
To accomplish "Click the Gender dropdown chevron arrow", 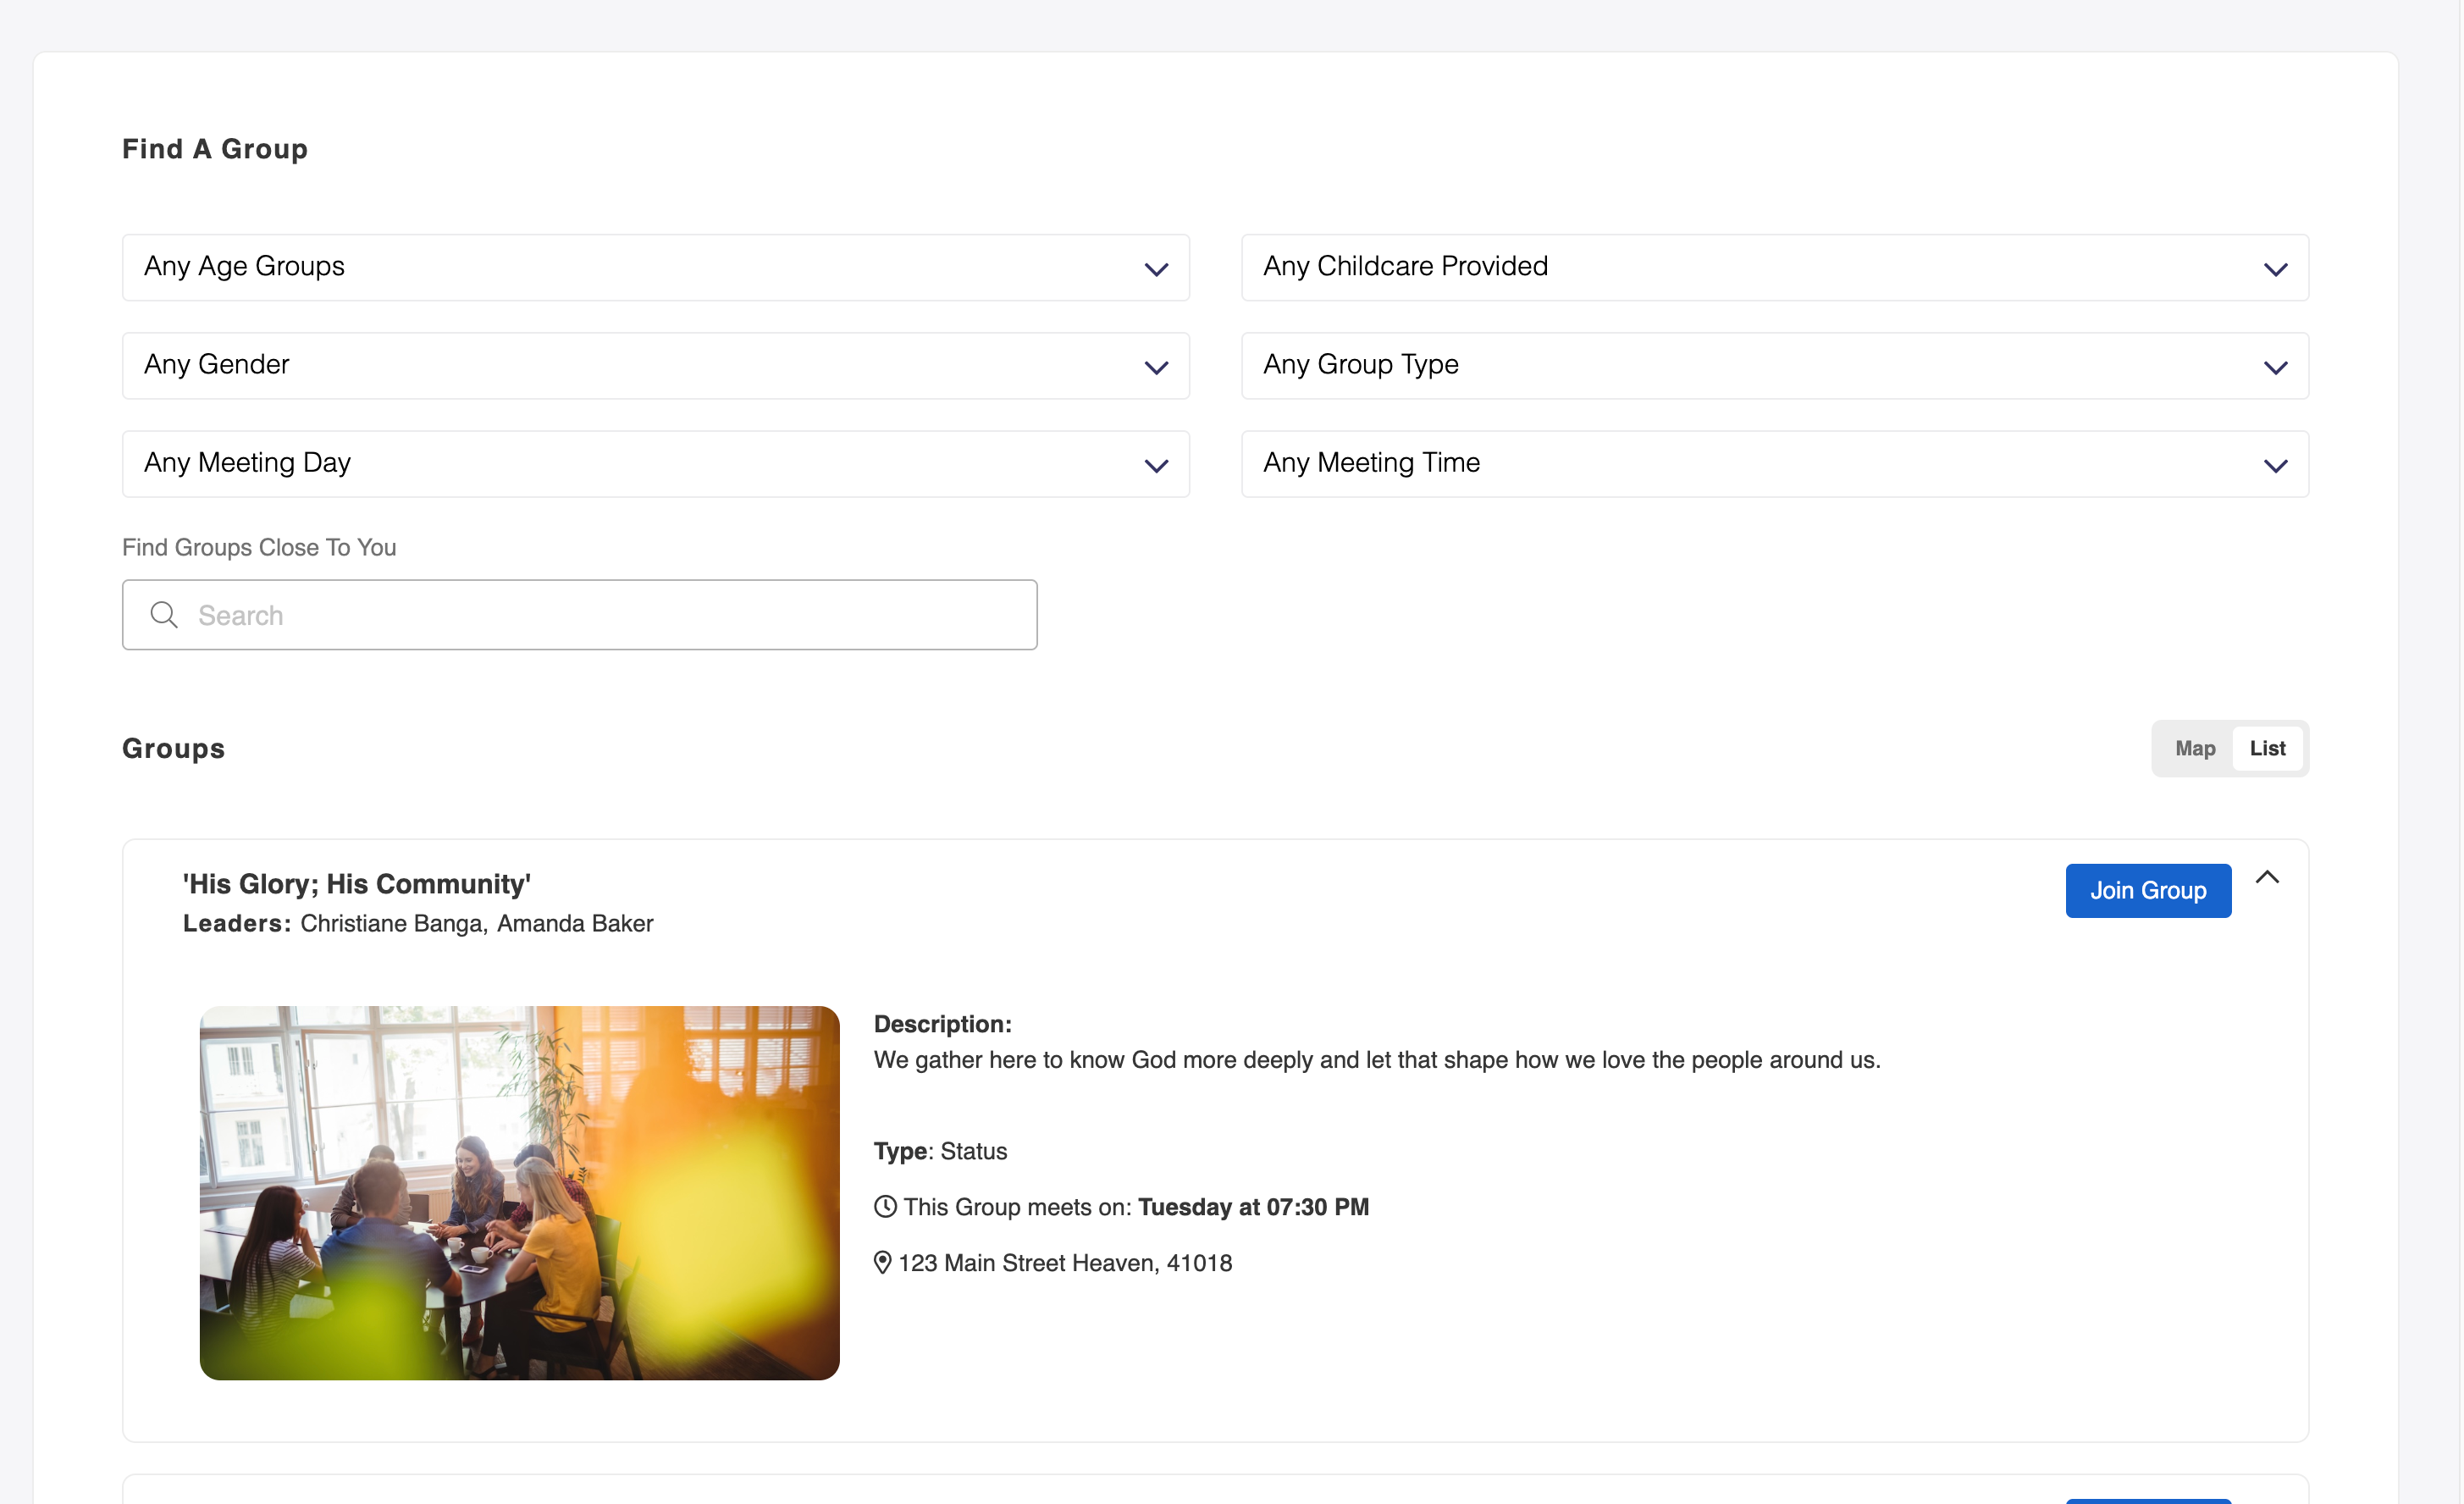I will tap(1156, 368).
